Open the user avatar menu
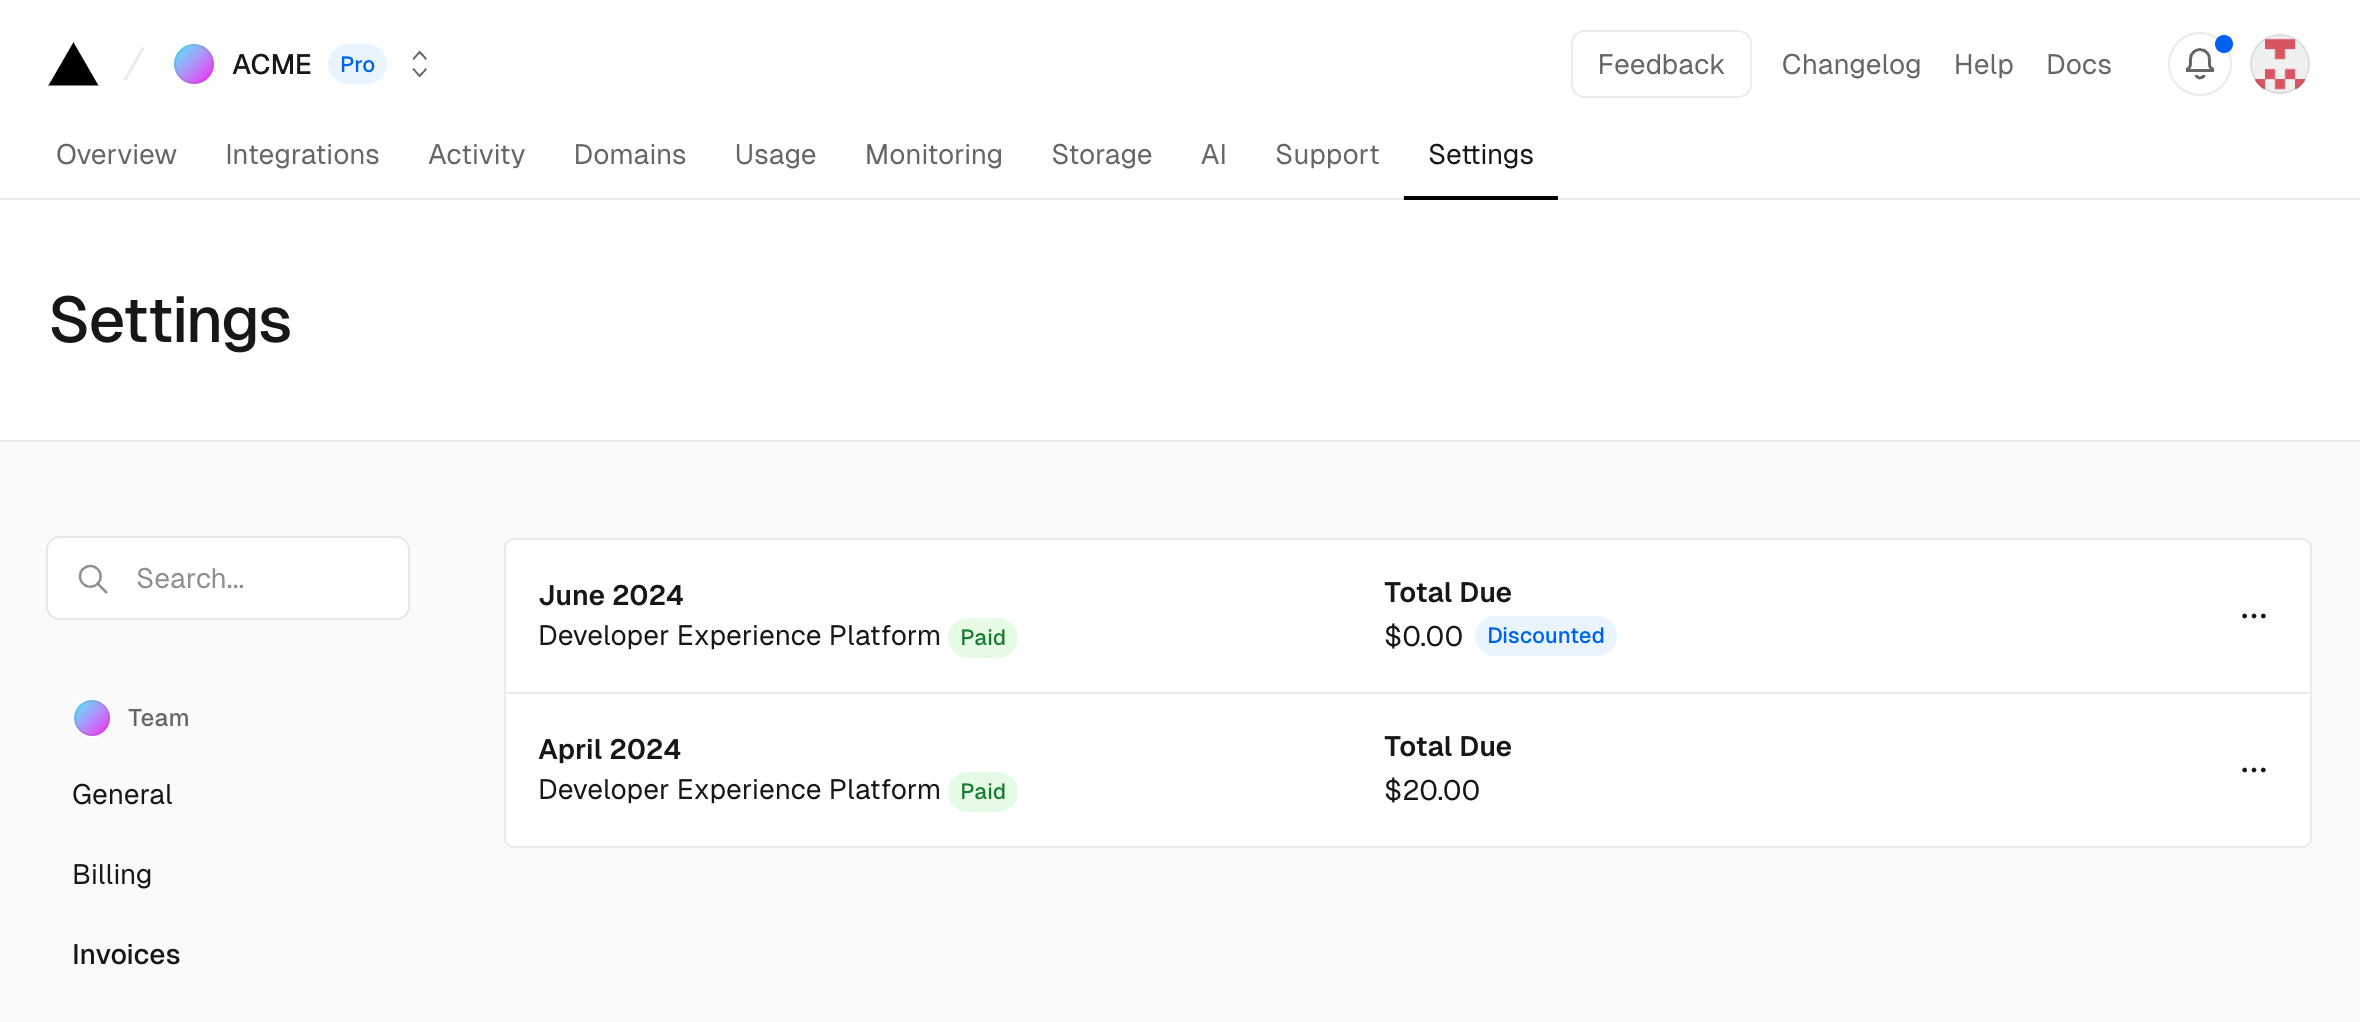 (x=2279, y=65)
